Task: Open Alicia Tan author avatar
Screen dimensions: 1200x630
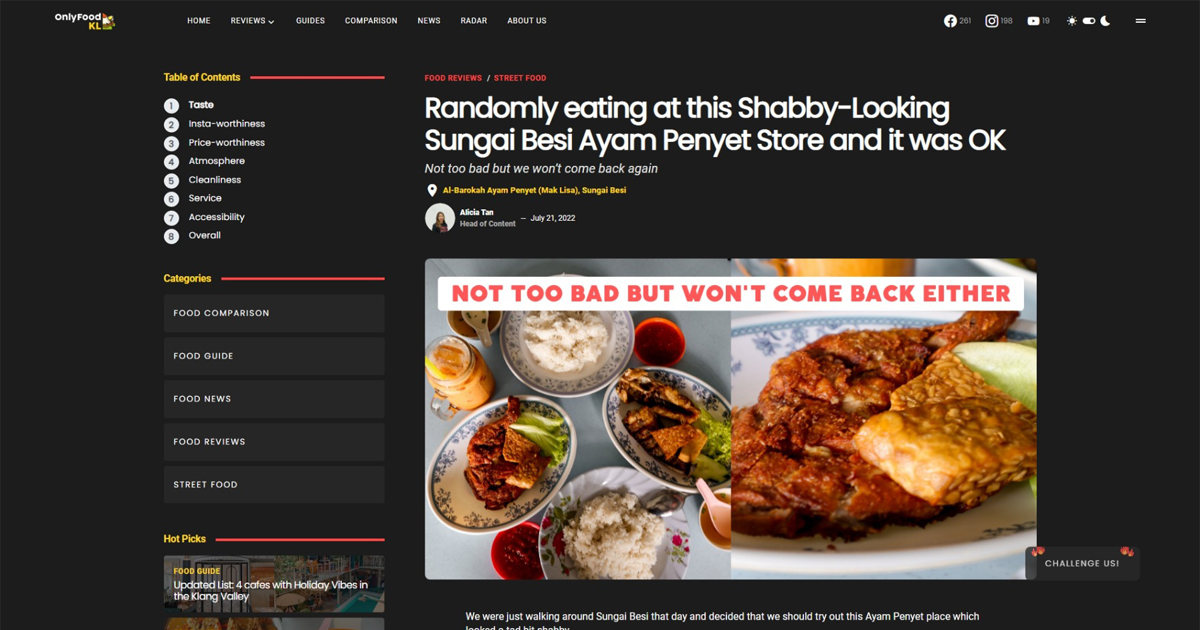Action: tap(440, 218)
